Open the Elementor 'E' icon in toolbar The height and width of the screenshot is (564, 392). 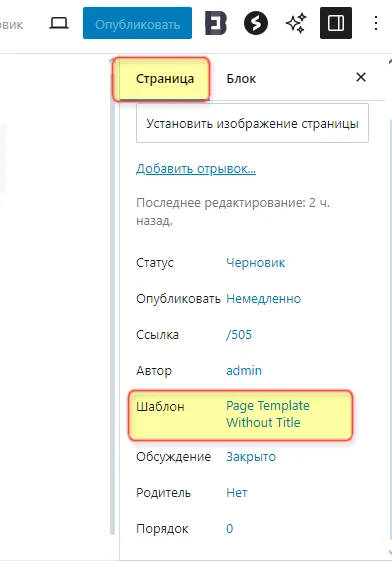click(x=216, y=23)
